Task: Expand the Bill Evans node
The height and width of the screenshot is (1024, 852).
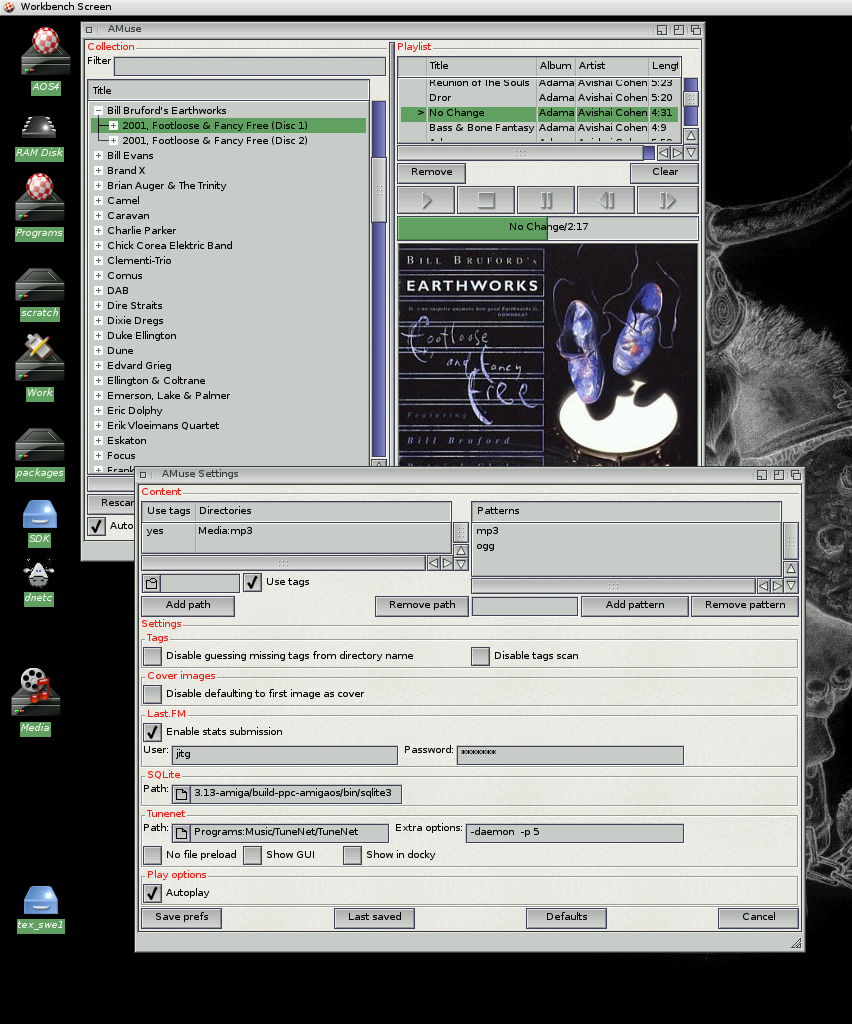Action: point(99,155)
